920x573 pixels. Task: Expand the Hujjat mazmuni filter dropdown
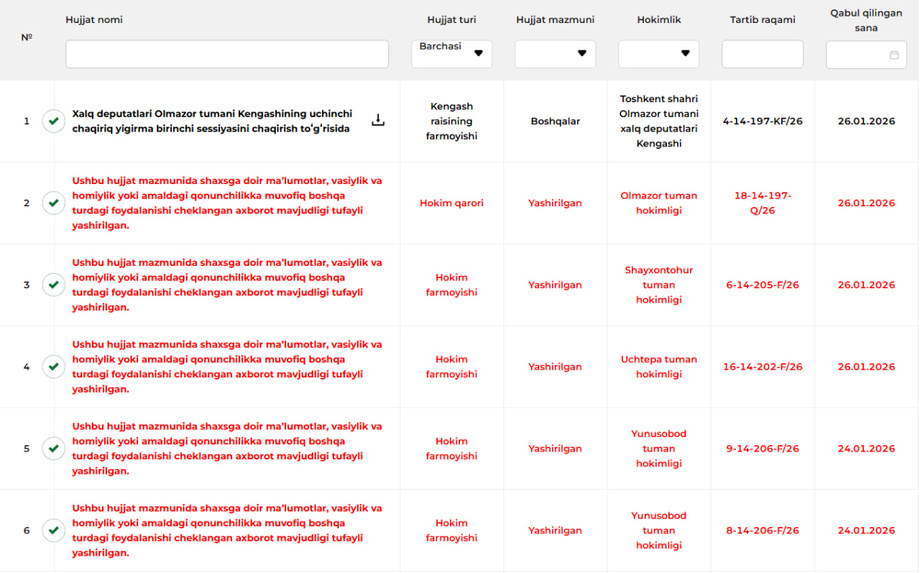click(x=555, y=54)
